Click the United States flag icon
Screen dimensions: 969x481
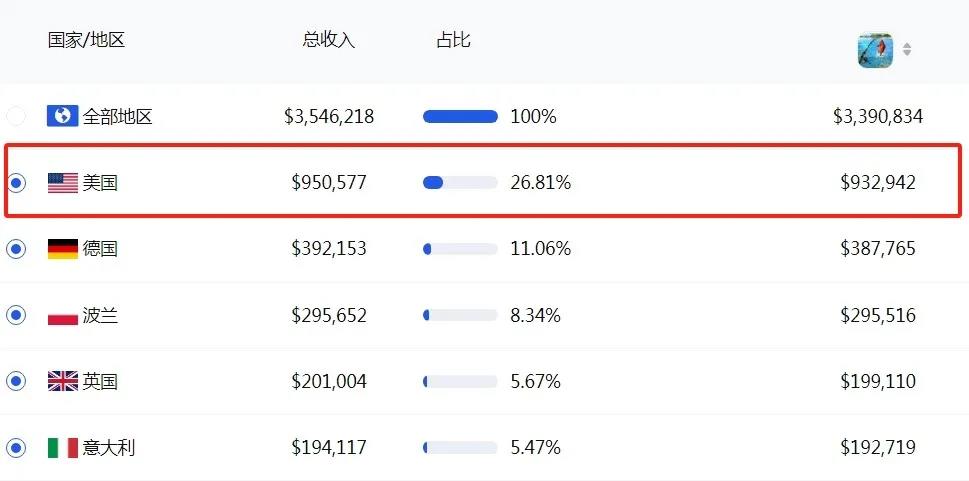(62, 182)
